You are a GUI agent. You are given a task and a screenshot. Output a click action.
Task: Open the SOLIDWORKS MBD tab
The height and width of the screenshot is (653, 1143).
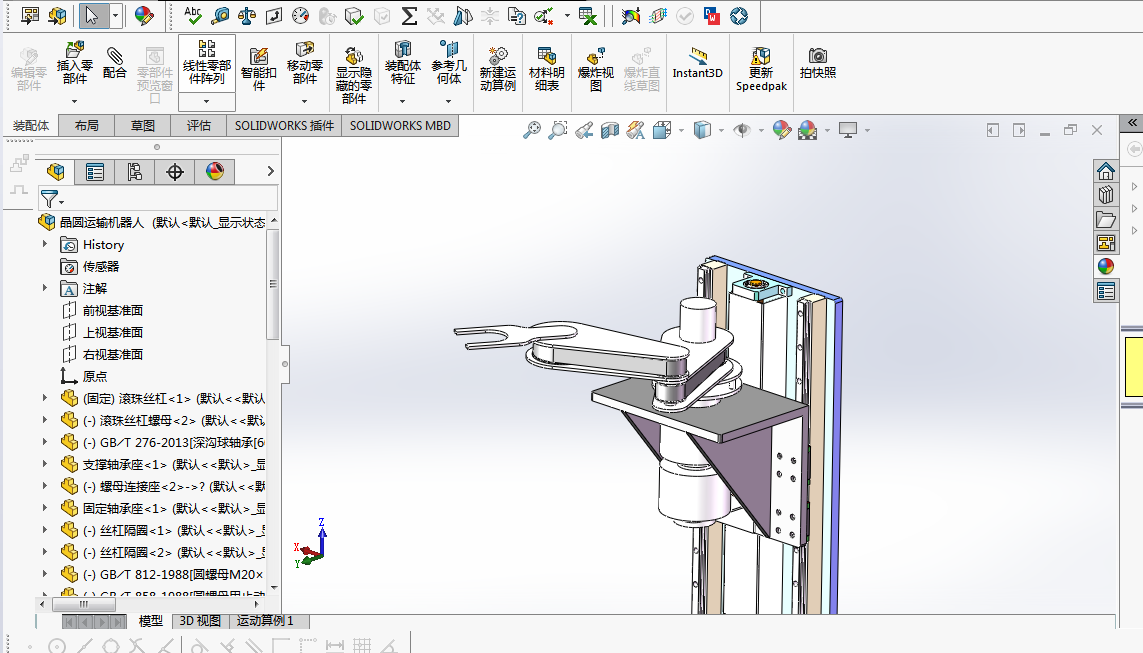click(x=400, y=125)
